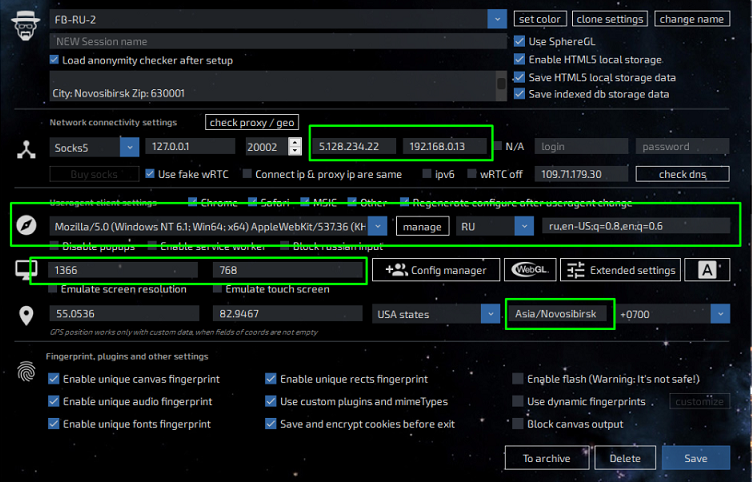
Task: Toggle Enable unique audio fingerprint
Action: (x=54, y=401)
